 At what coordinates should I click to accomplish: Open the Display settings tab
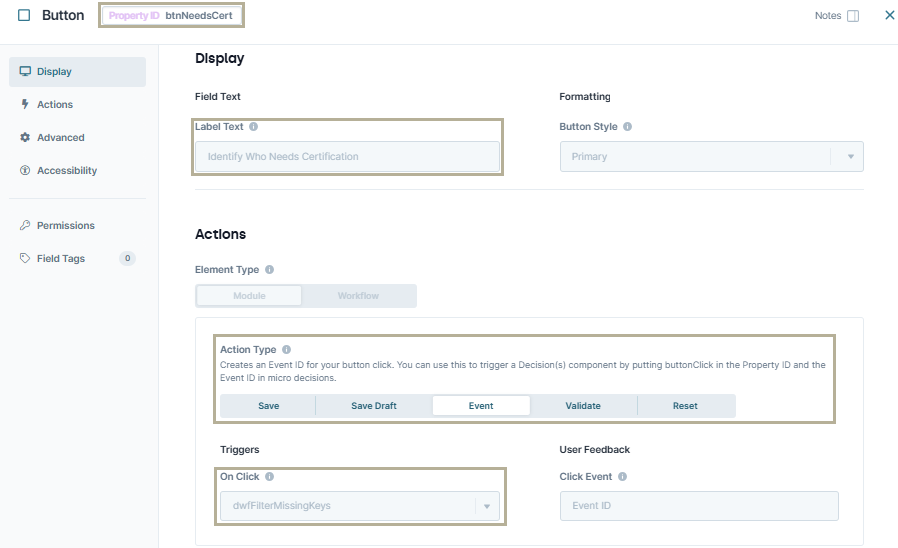tap(77, 72)
